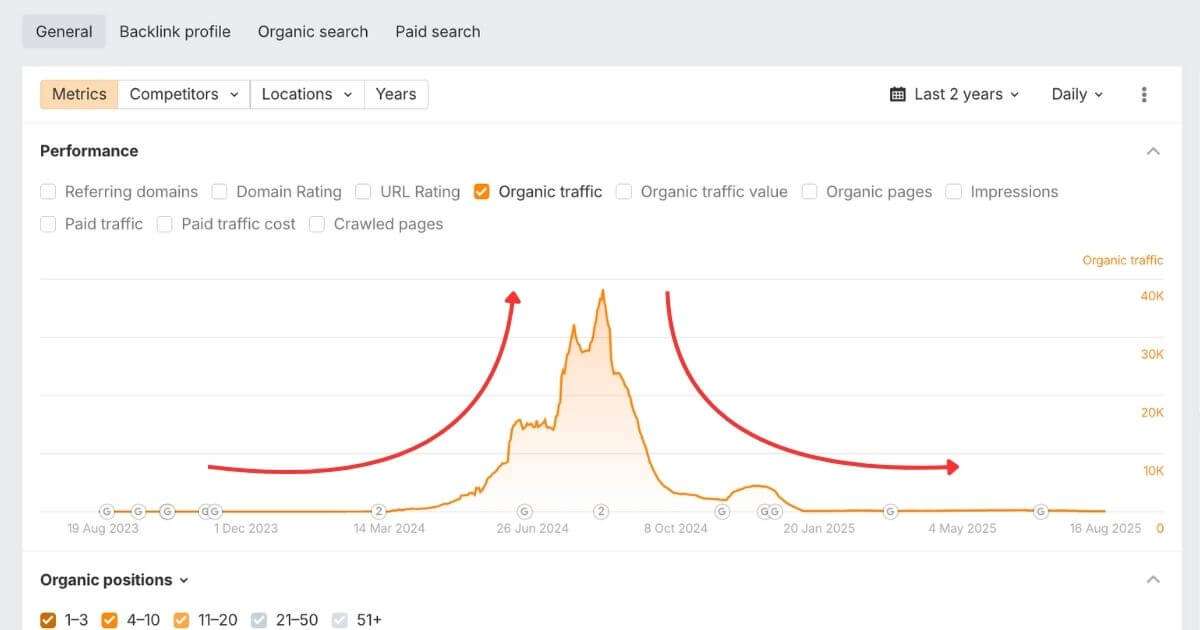Uncheck the Organic traffic metric
The image size is (1200, 630).
tap(482, 191)
